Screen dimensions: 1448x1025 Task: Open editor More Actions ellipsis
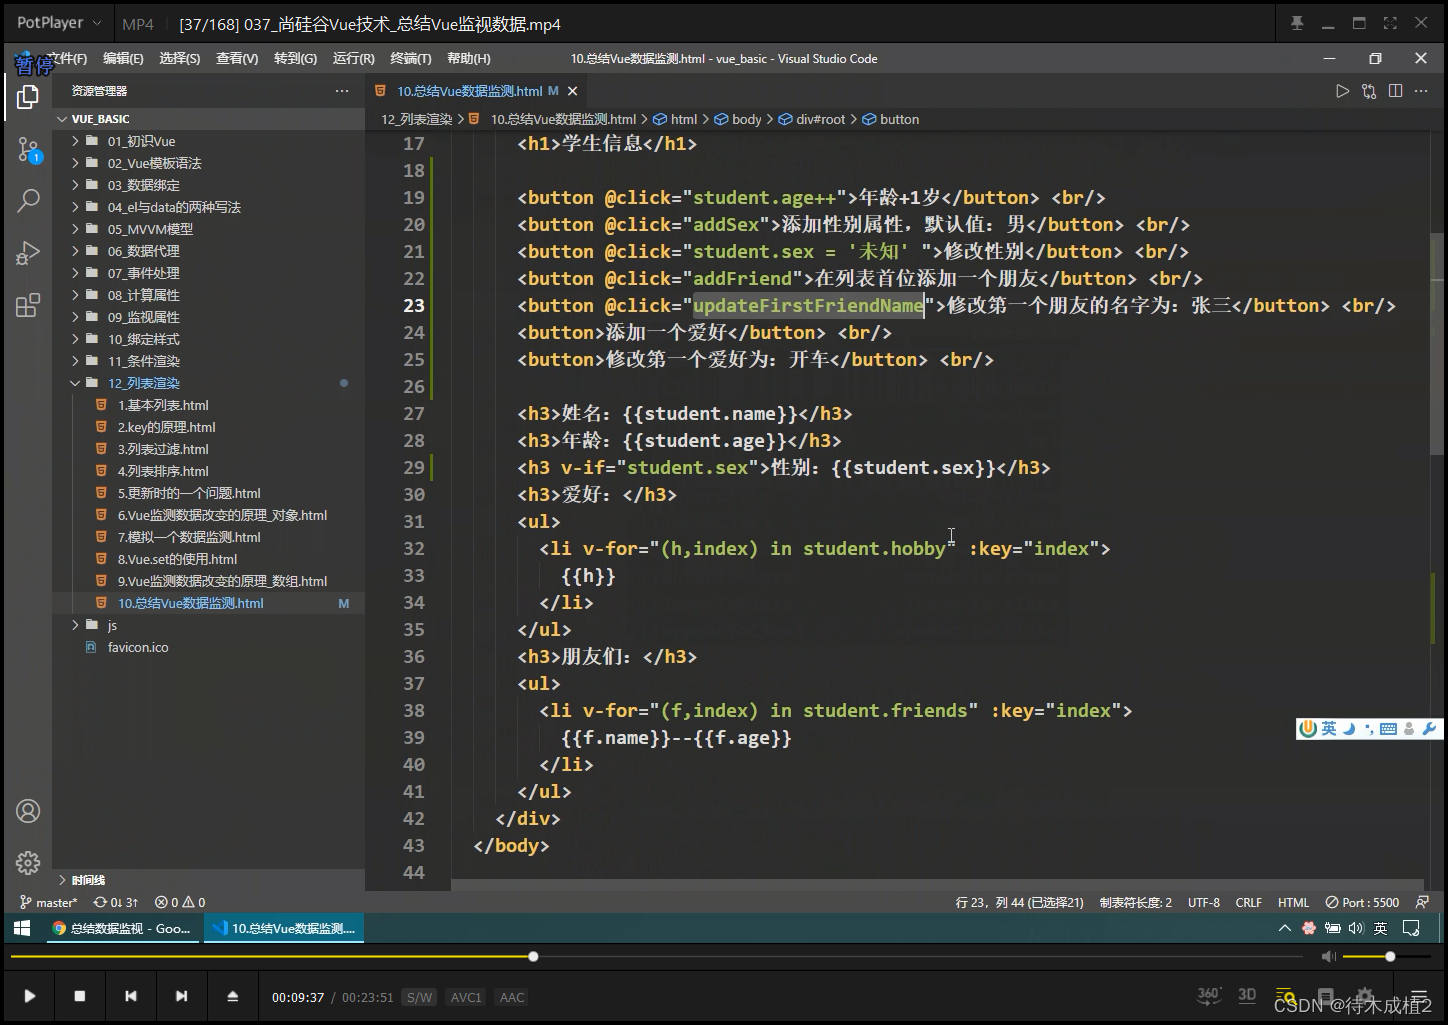[x=1422, y=91]
